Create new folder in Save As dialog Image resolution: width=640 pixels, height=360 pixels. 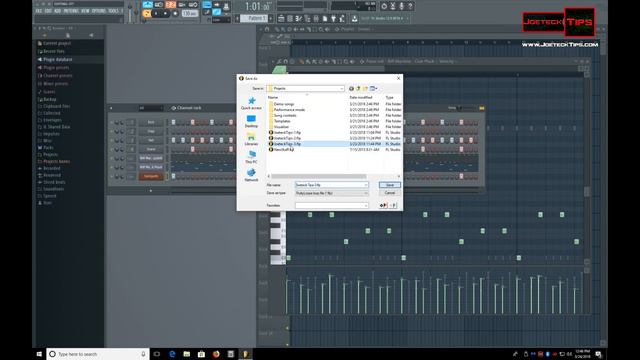365,88
